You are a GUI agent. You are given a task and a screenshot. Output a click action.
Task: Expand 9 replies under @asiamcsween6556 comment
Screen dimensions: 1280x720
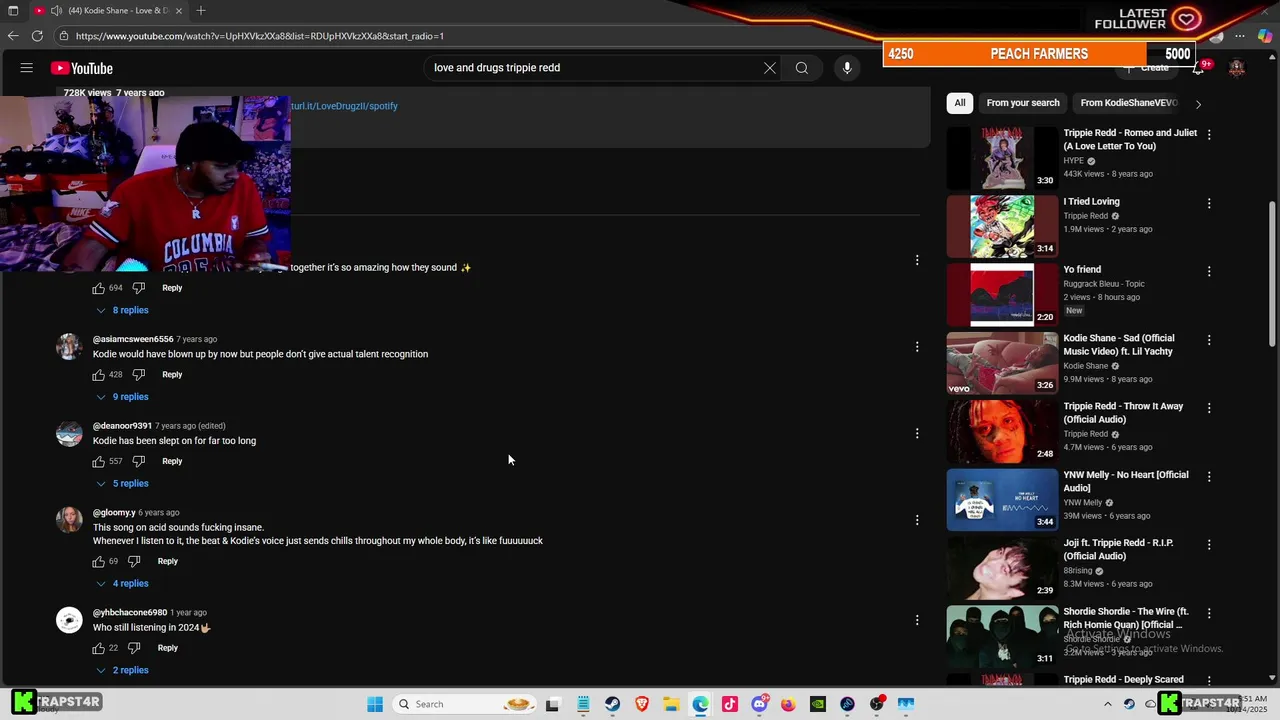122,397
